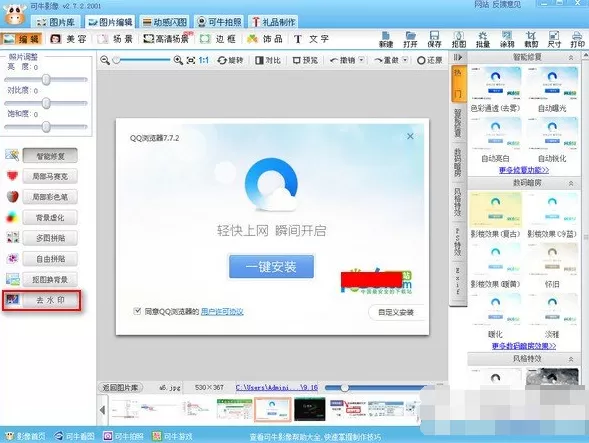Viewport: 589px width, 443px height.
Task: Open the 高清场景 menu
Action: (x=168, y=39)
